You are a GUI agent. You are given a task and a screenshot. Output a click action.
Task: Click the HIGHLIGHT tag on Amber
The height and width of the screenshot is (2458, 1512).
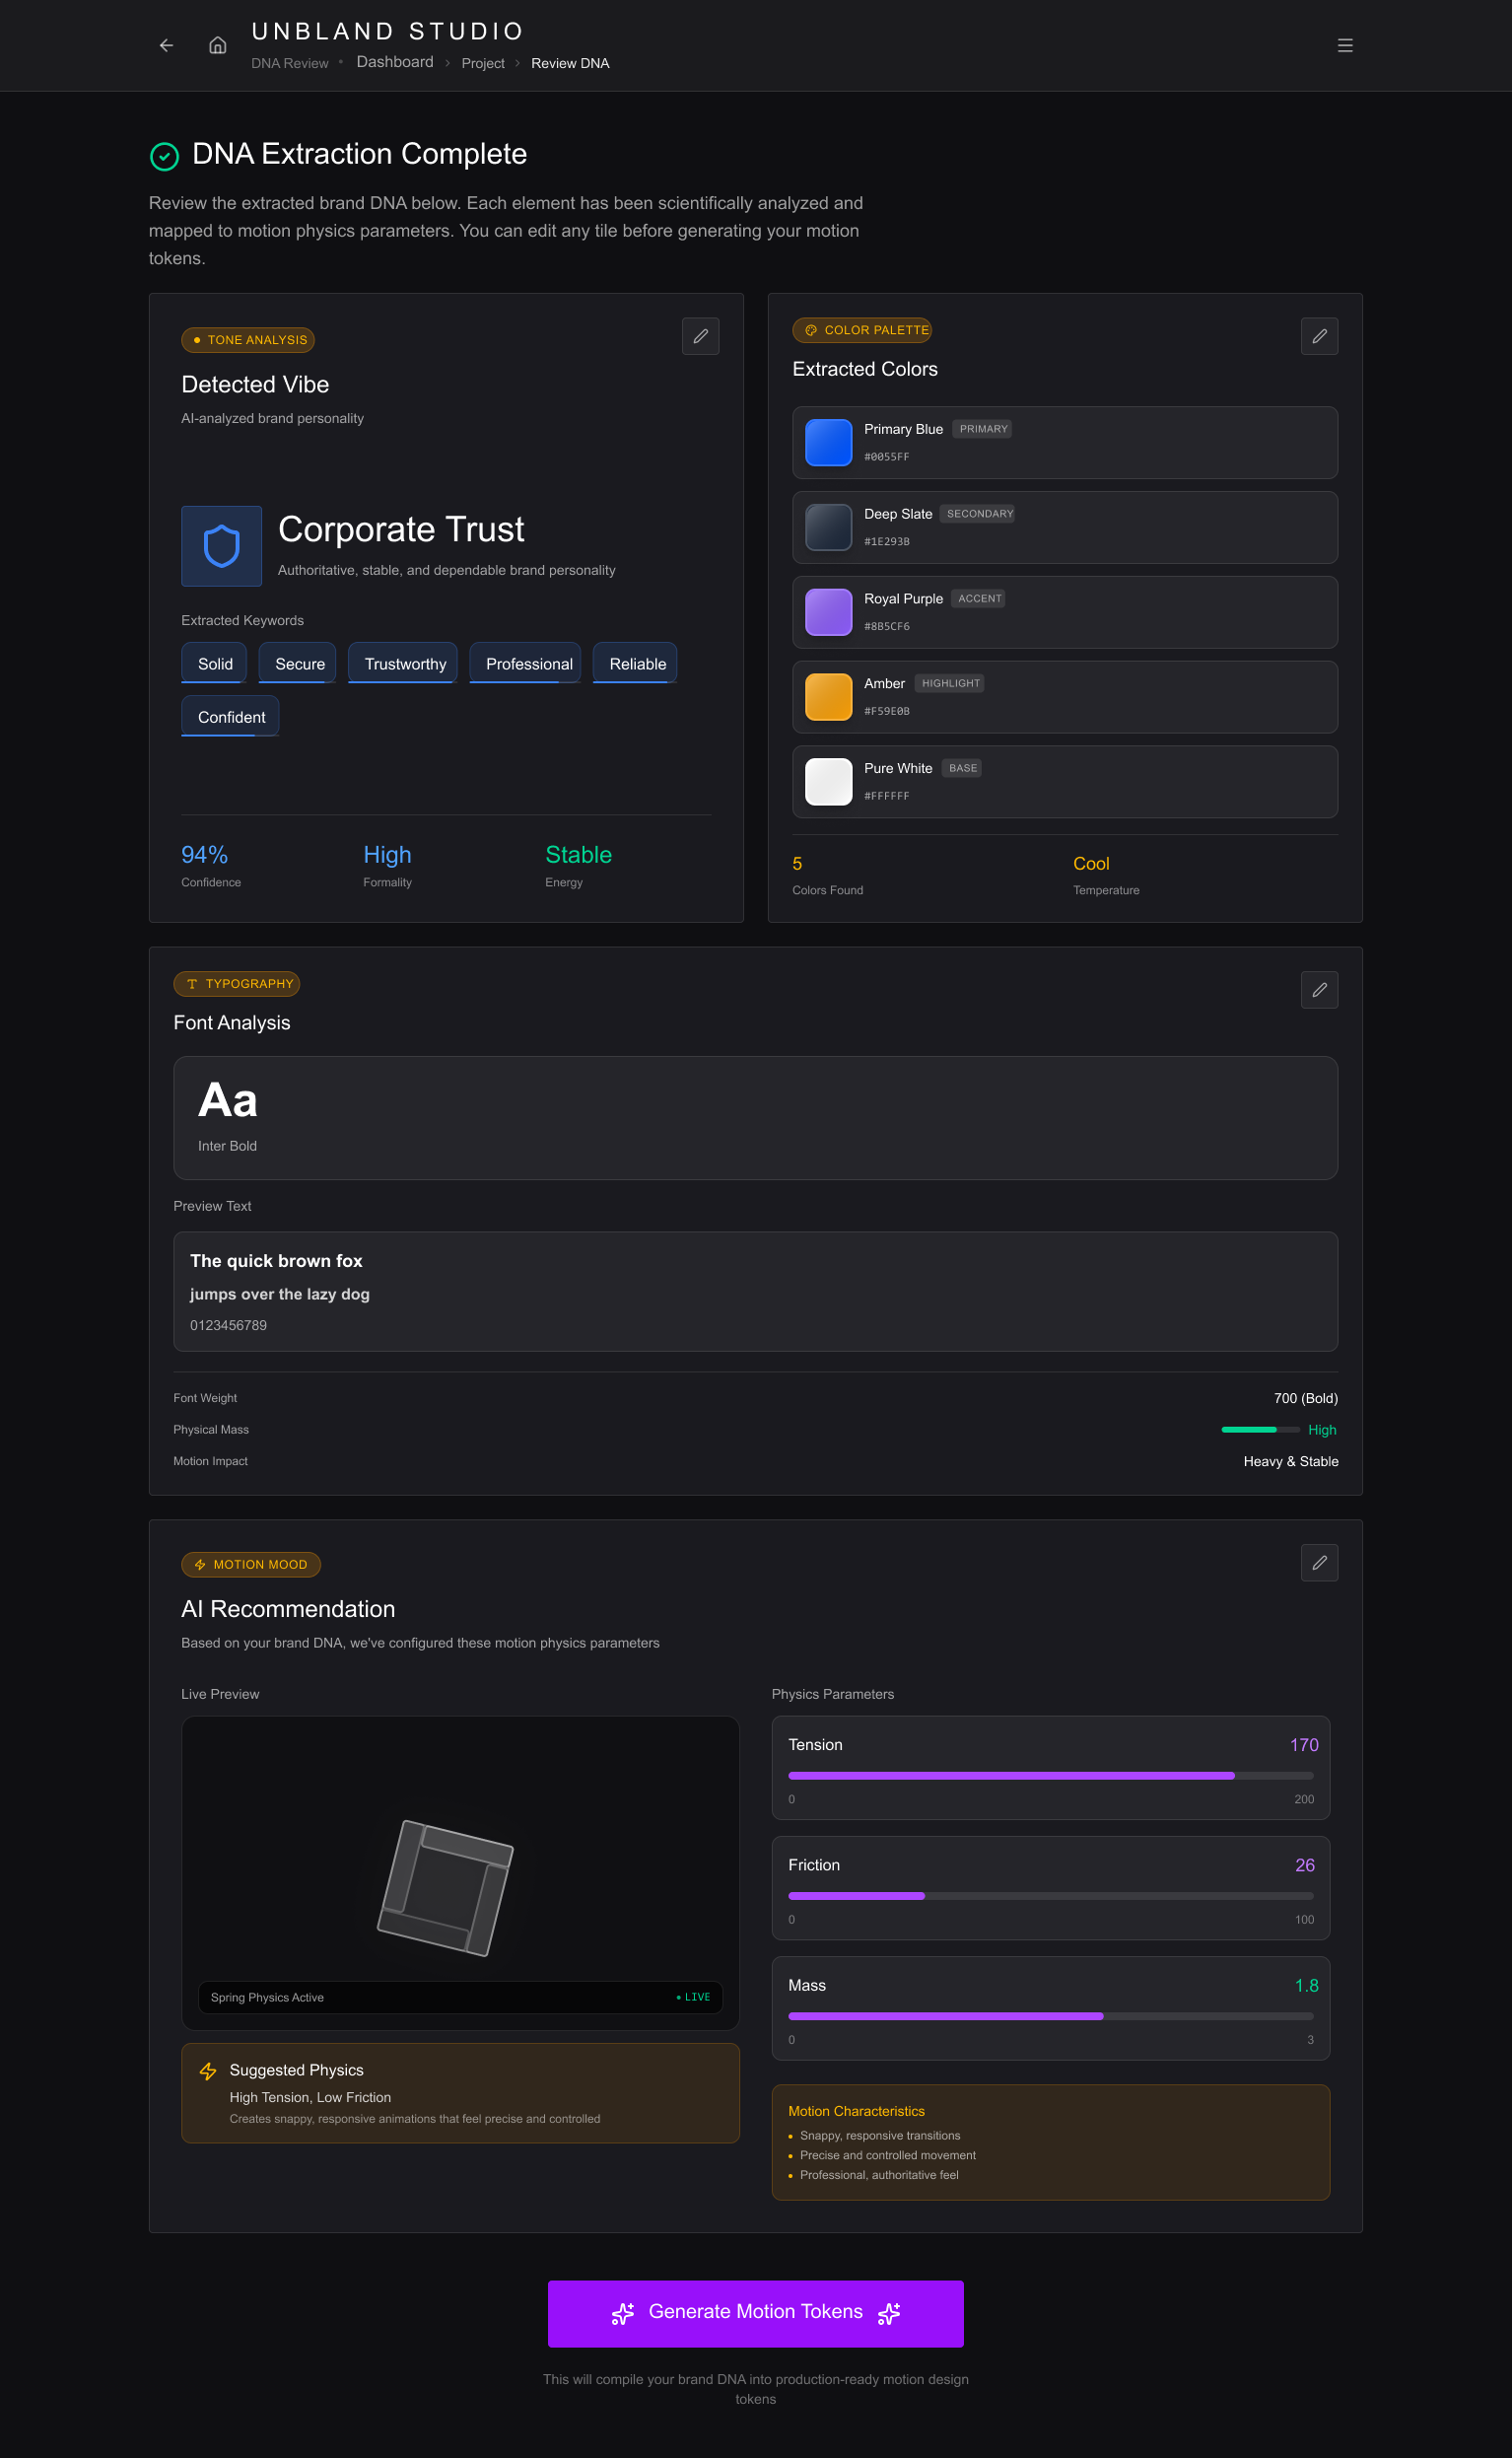point(949,683)
